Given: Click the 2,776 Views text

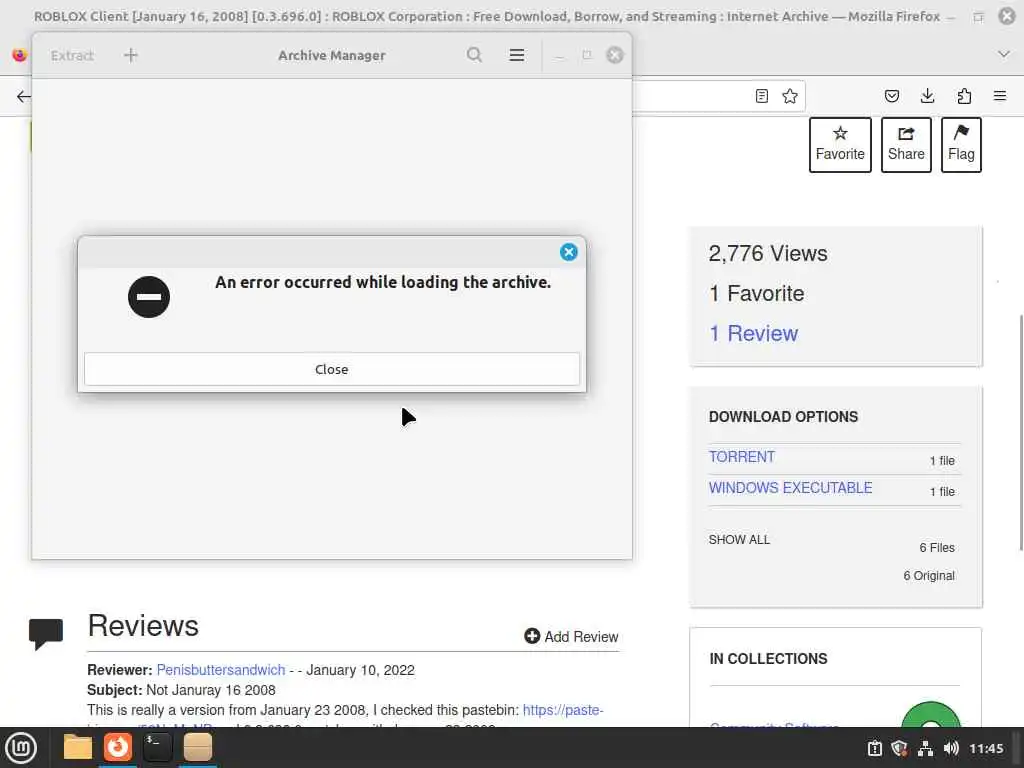Looking at the screenshot, I should (x=768, y=253).
